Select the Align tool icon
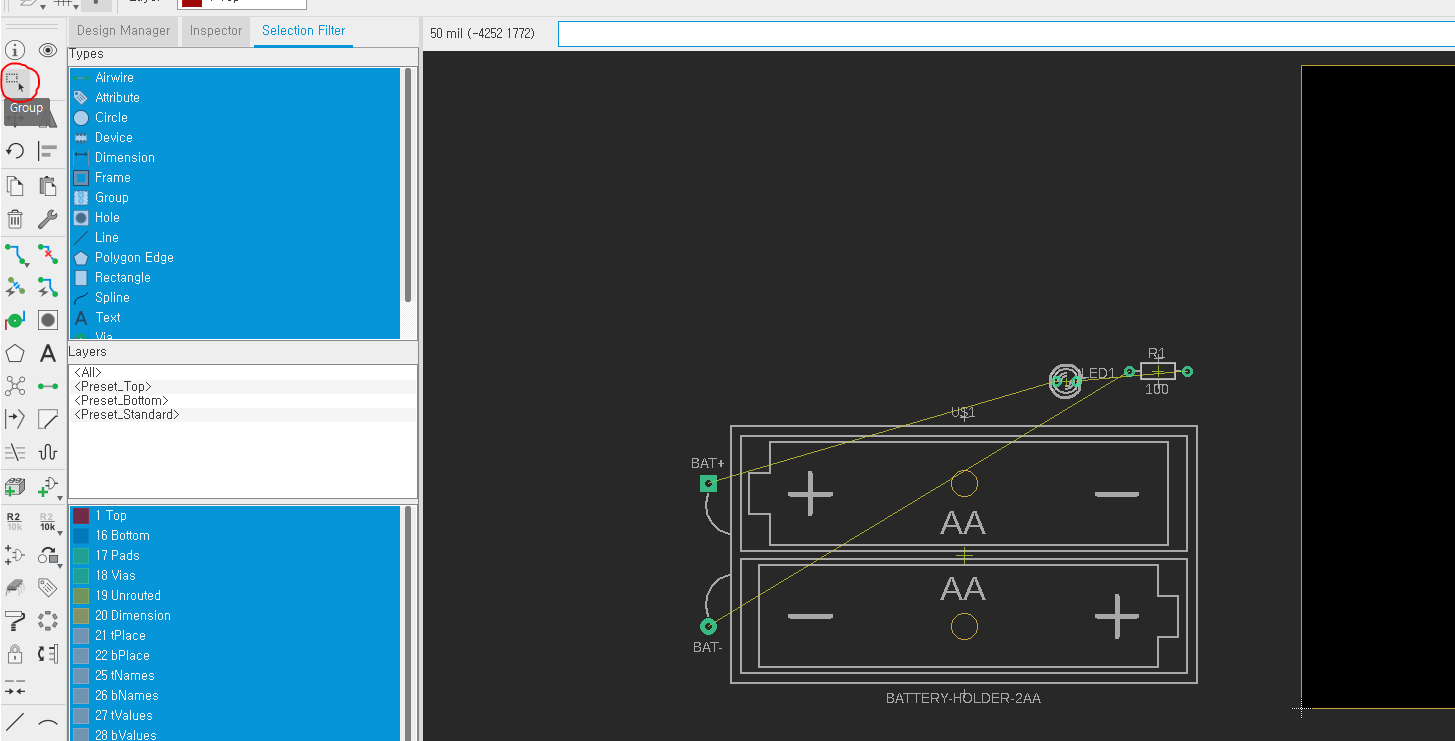The image size is (1455, 741). coord(48,151)
